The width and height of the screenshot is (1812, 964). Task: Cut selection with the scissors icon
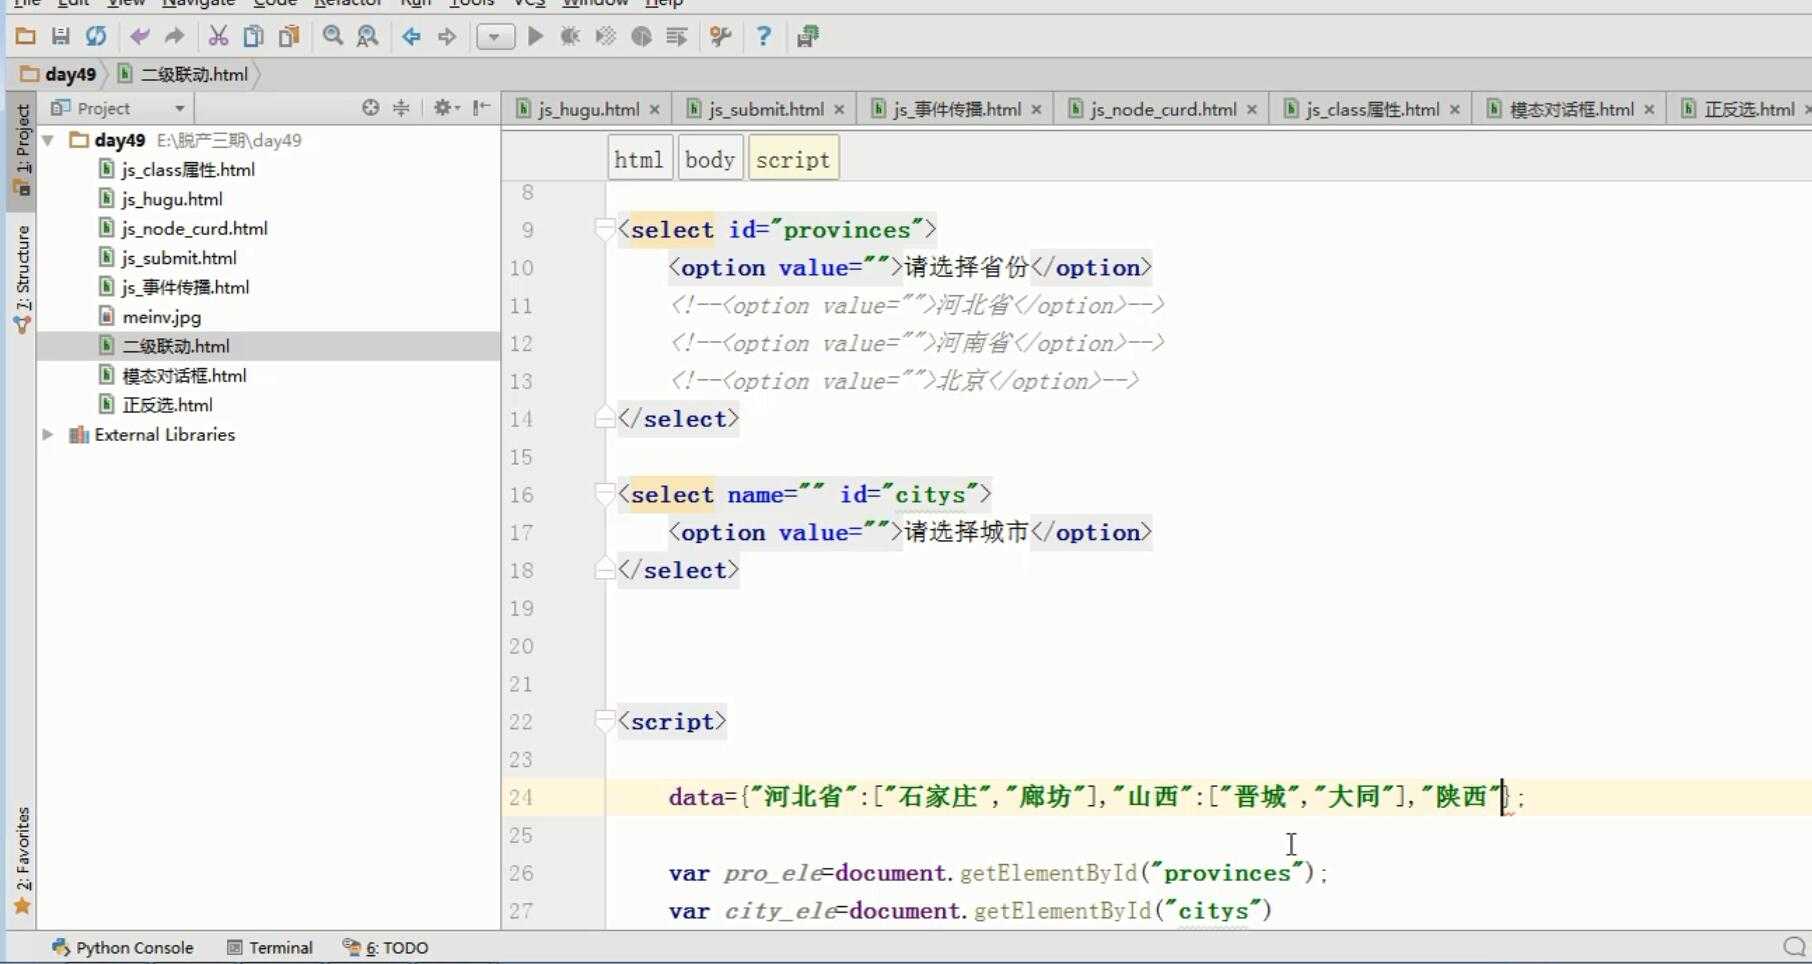pyautogui.click(x=218, y=37)
